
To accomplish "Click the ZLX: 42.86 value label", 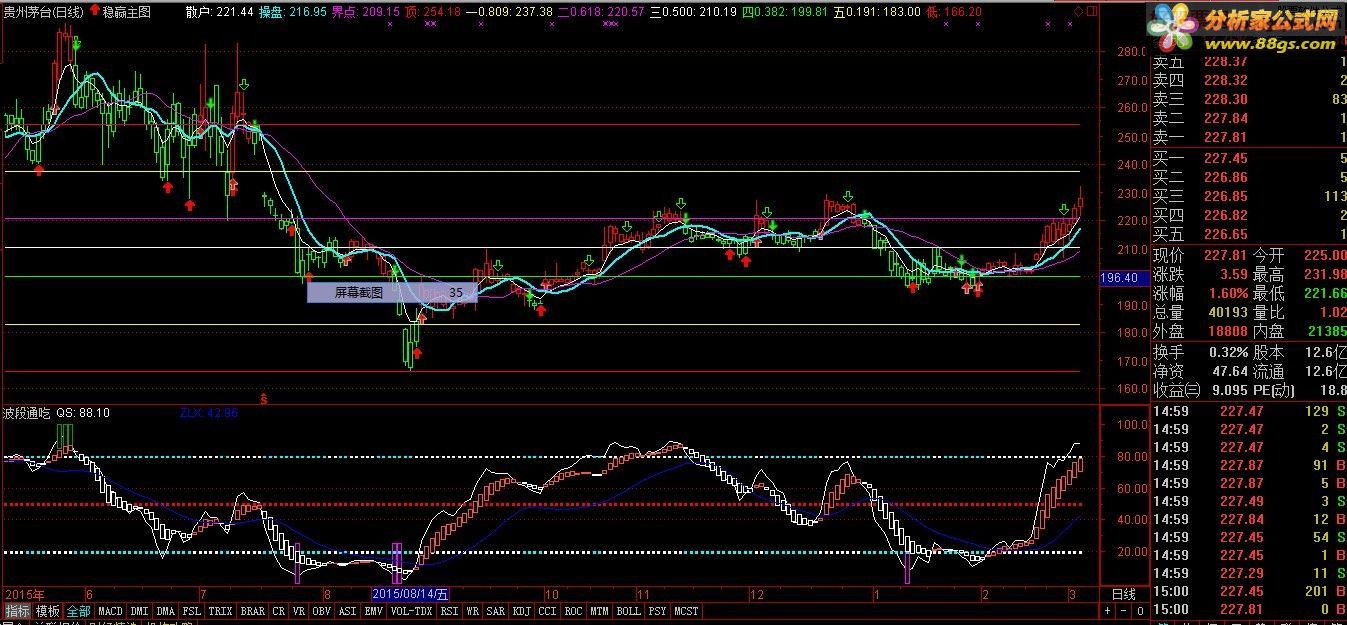I will 209,412.
